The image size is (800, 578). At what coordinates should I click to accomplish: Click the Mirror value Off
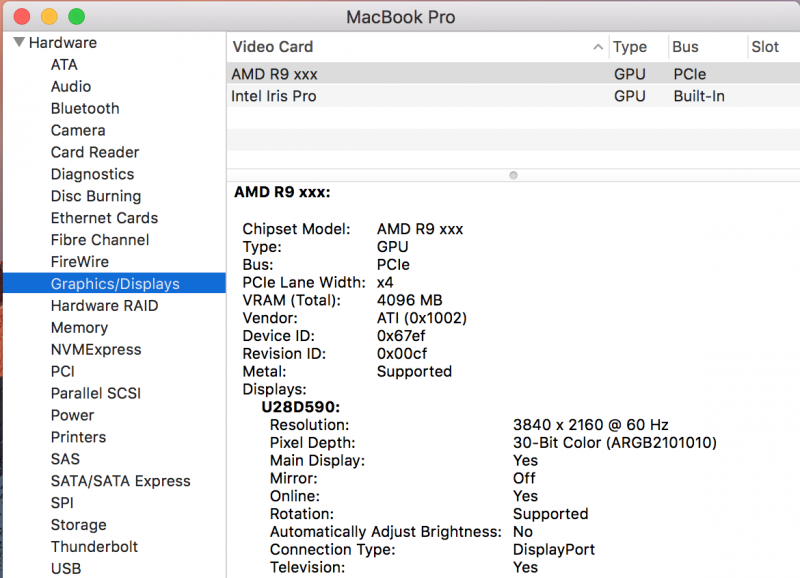point(524,479)
